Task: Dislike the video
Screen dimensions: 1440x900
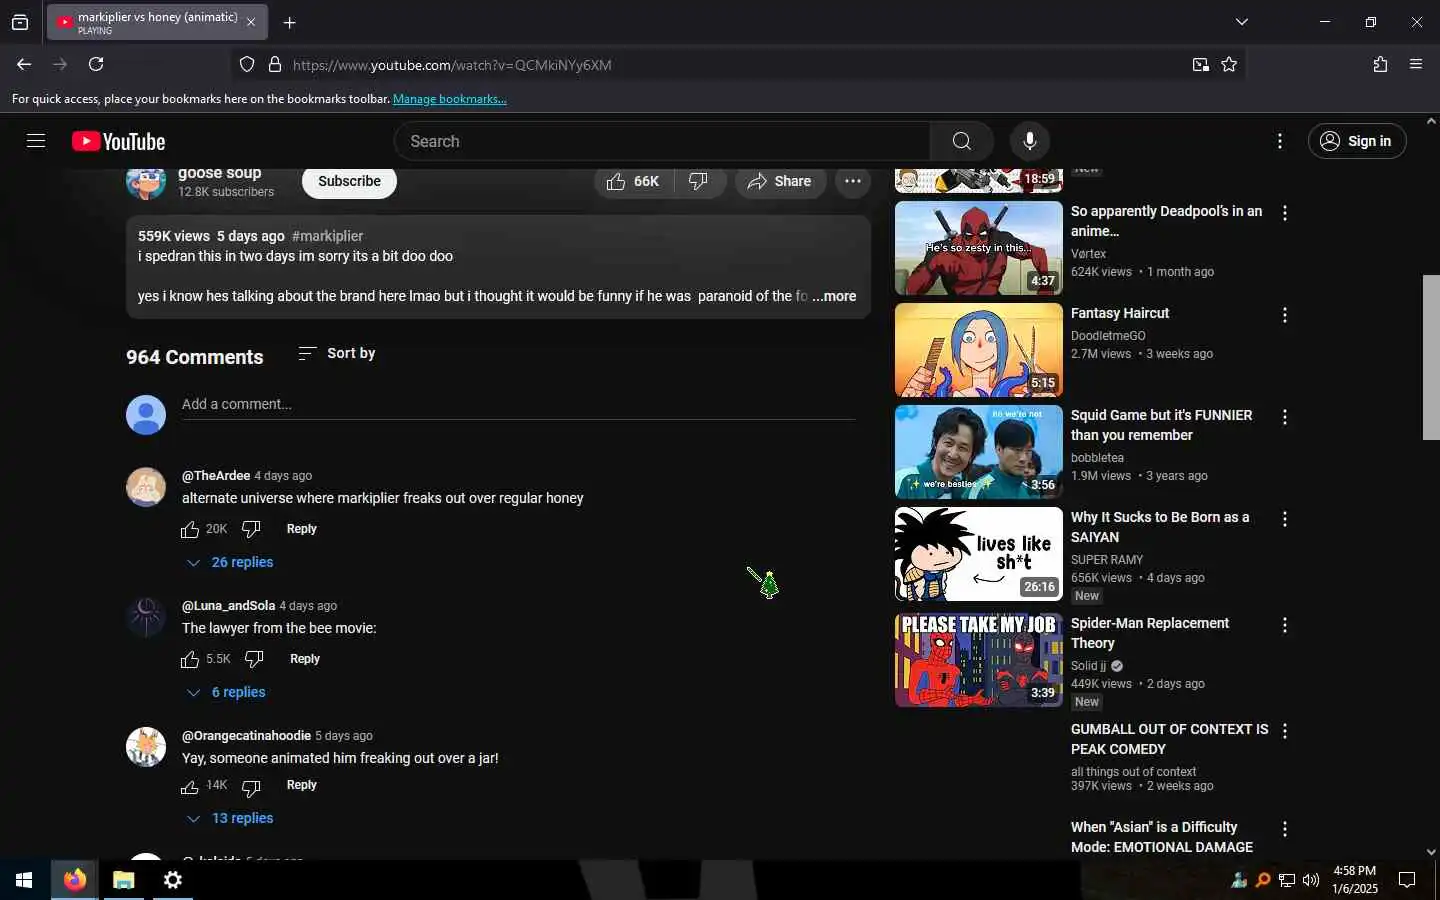Action: click(x=699, y=181)
